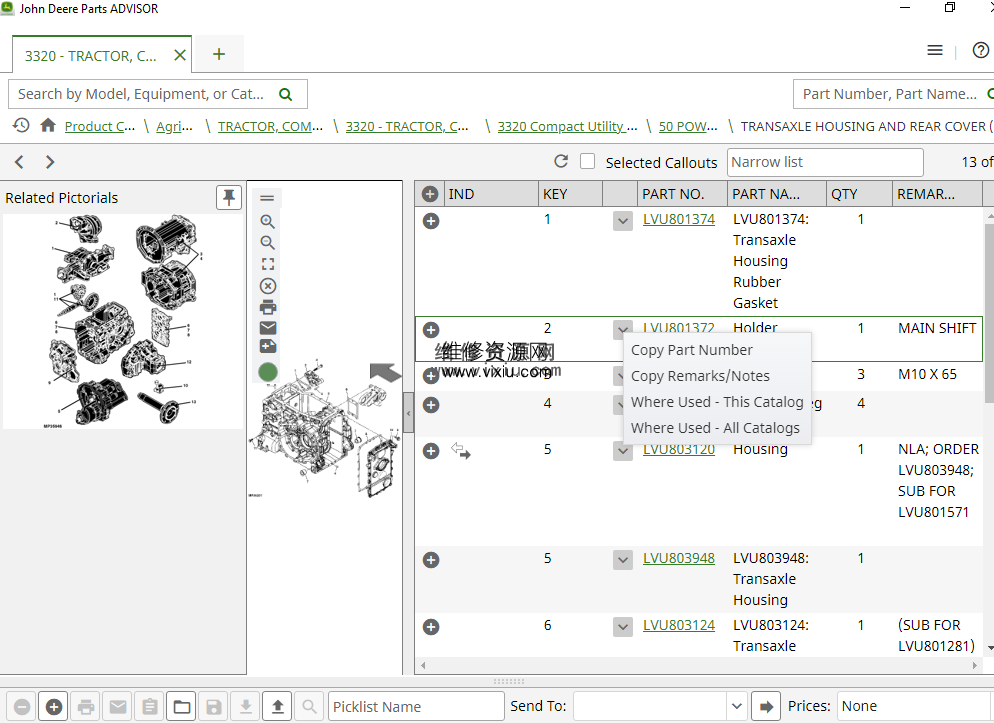Add LVU801374 to the picklist
Viewport: 994px width, 723px height.
431,221
